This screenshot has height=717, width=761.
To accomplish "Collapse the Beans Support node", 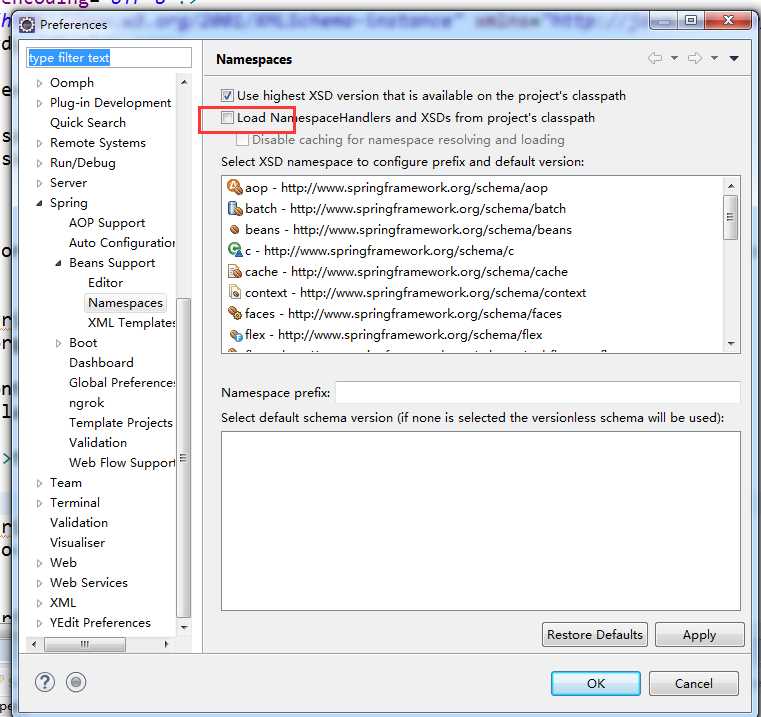I will (58, 263).
